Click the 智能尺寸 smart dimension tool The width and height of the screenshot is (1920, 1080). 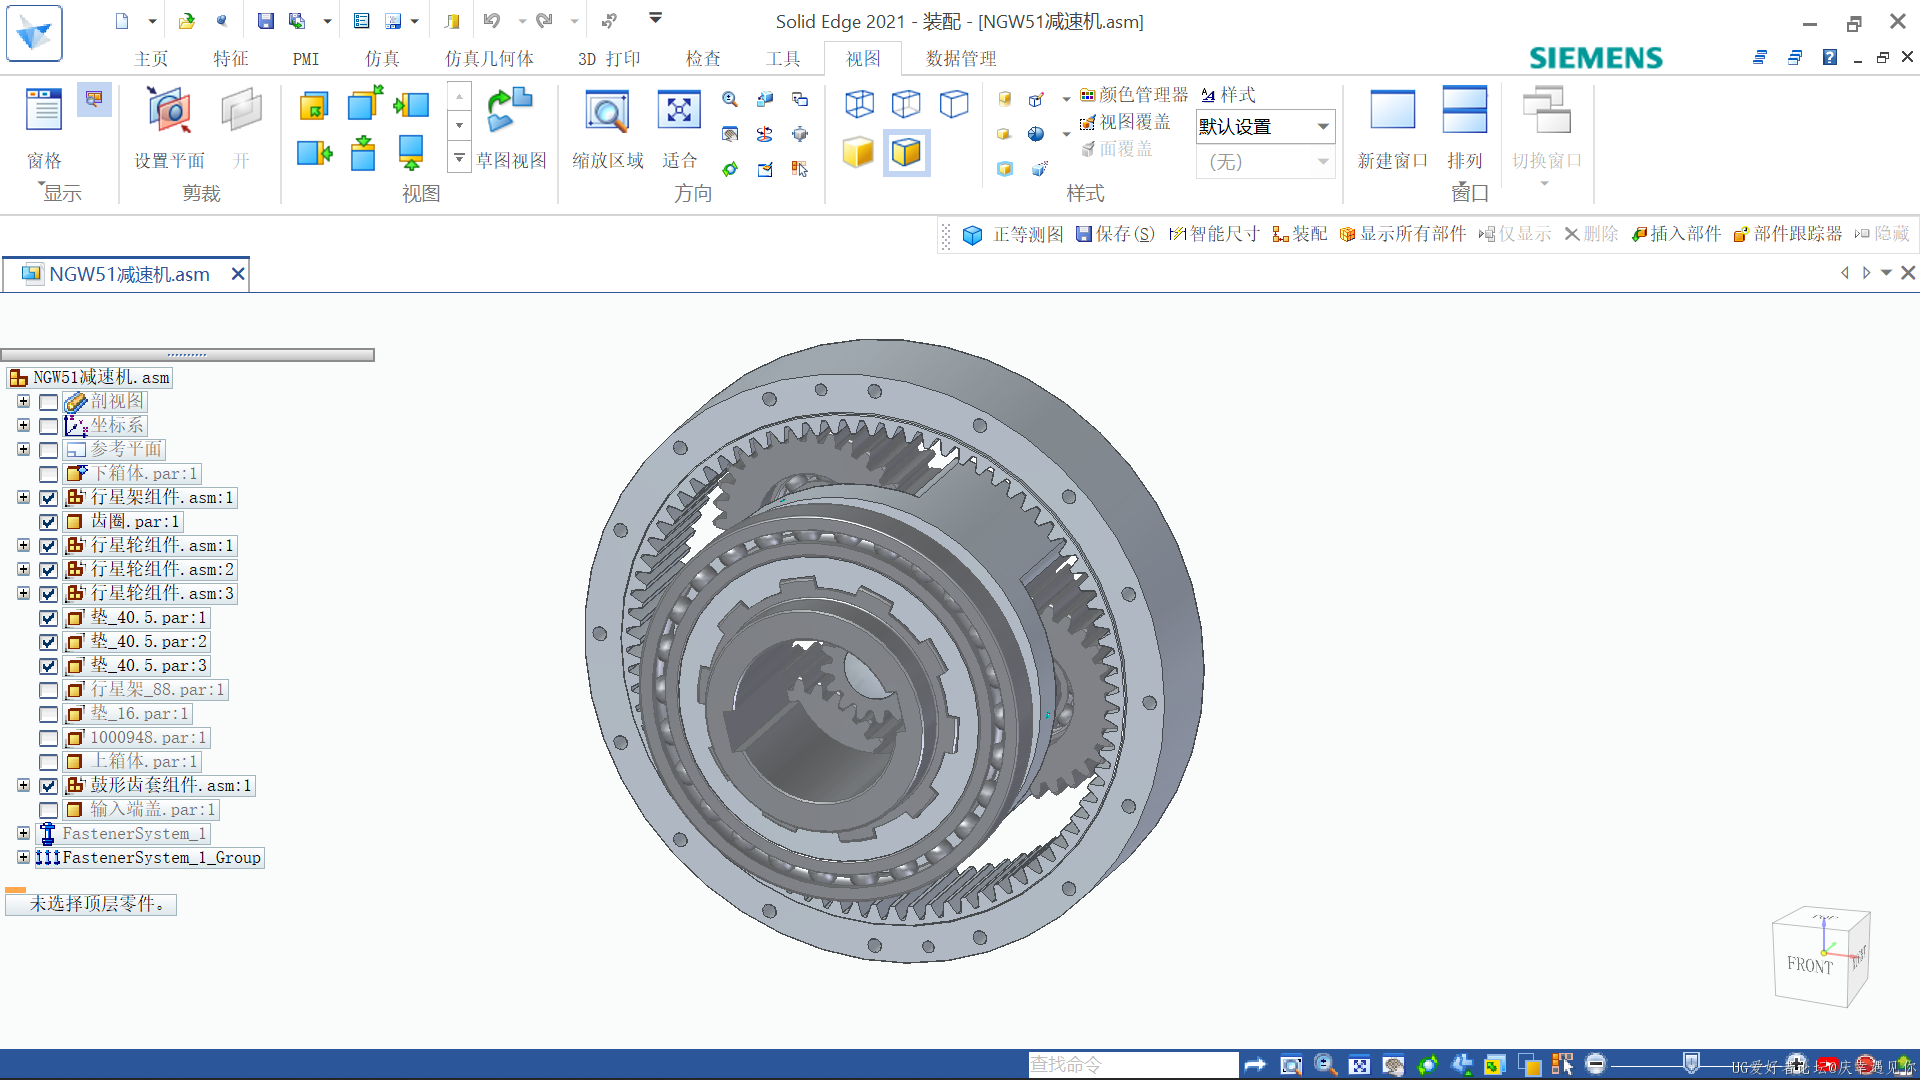pos(1215,234)
